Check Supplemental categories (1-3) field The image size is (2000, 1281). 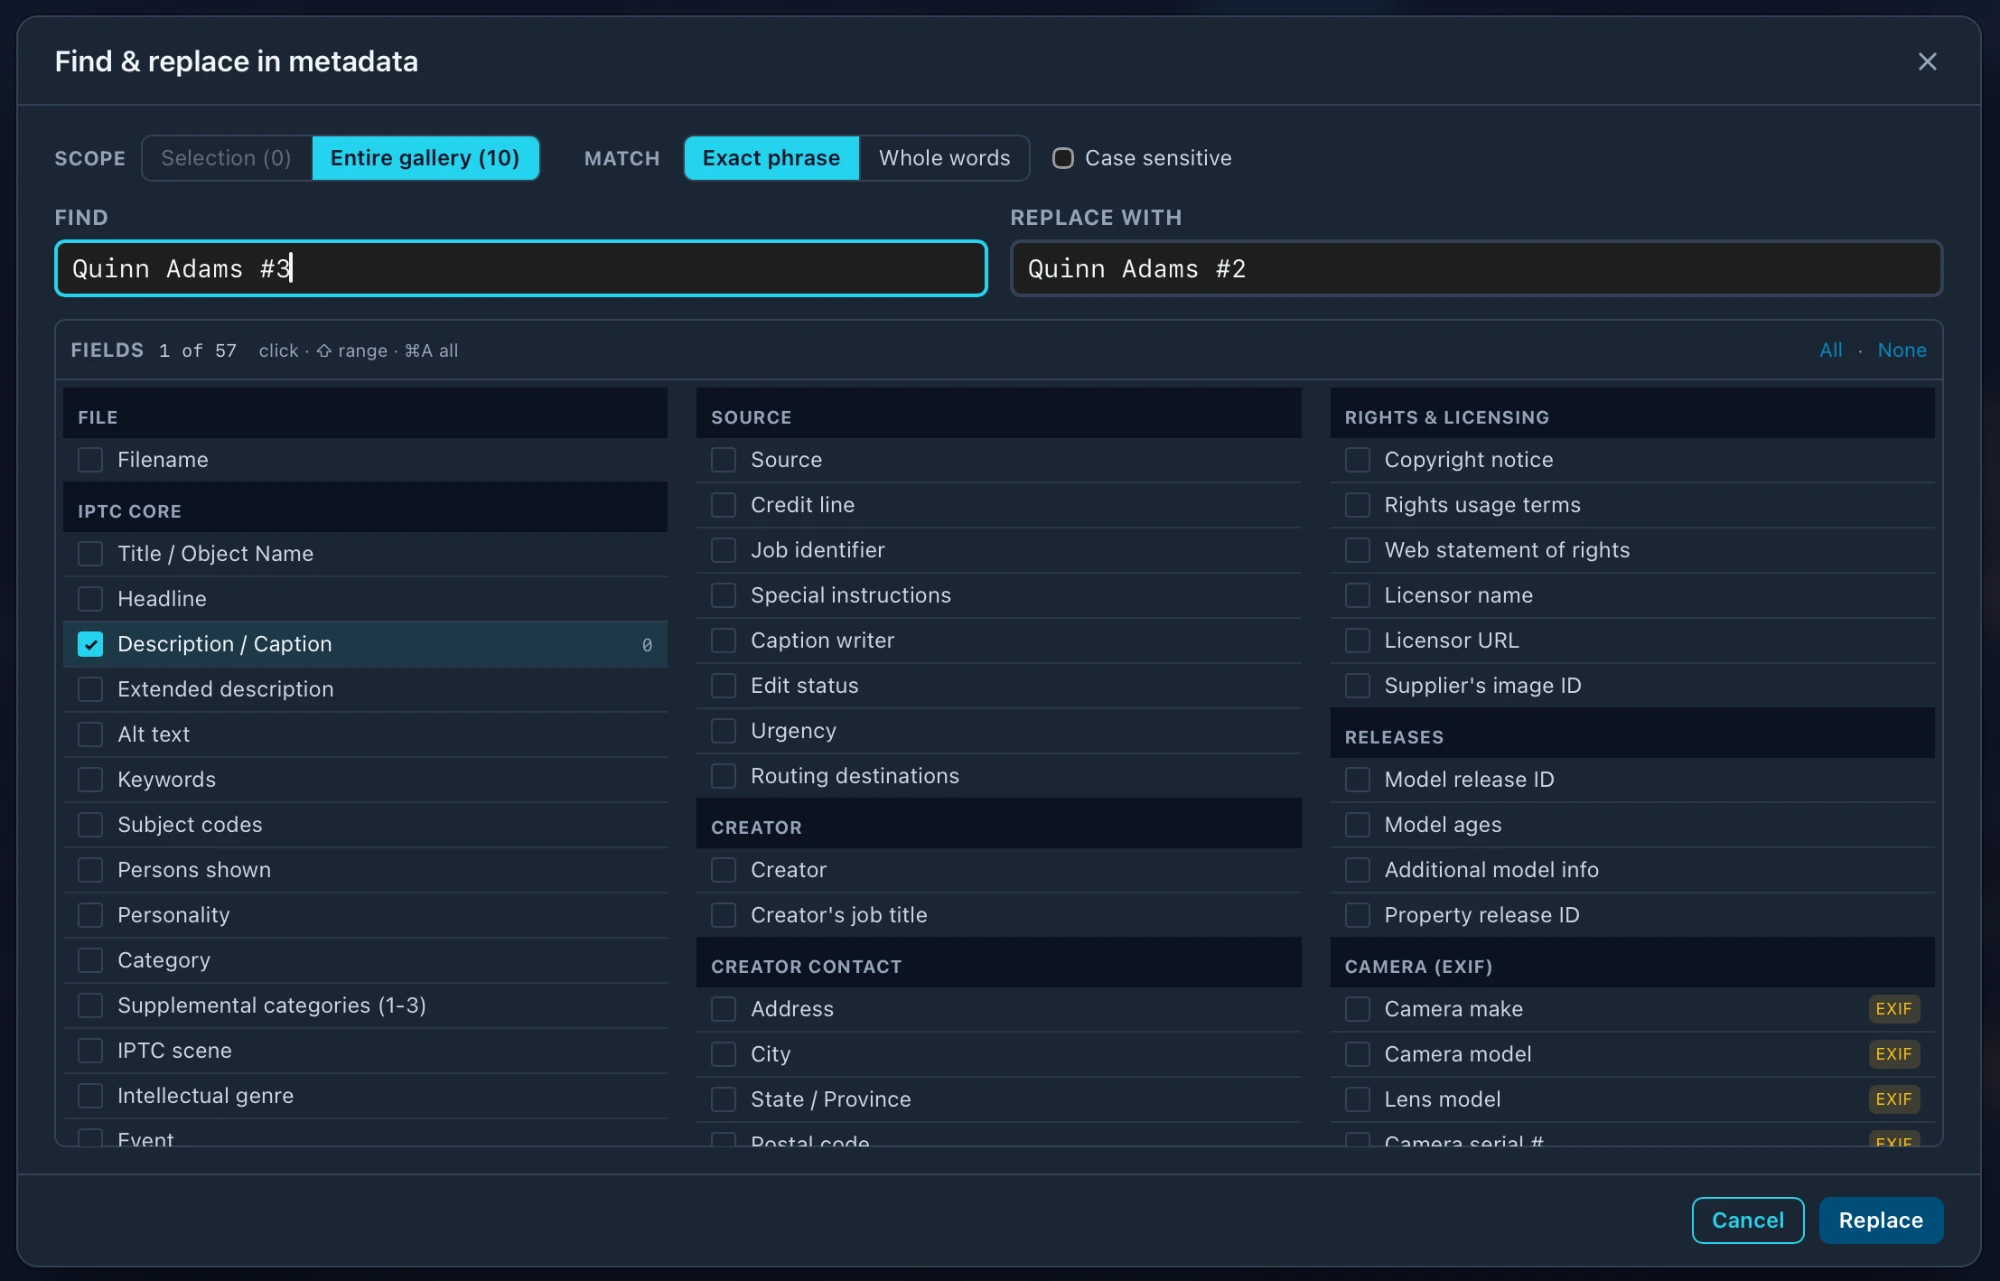click(90, 1005)
